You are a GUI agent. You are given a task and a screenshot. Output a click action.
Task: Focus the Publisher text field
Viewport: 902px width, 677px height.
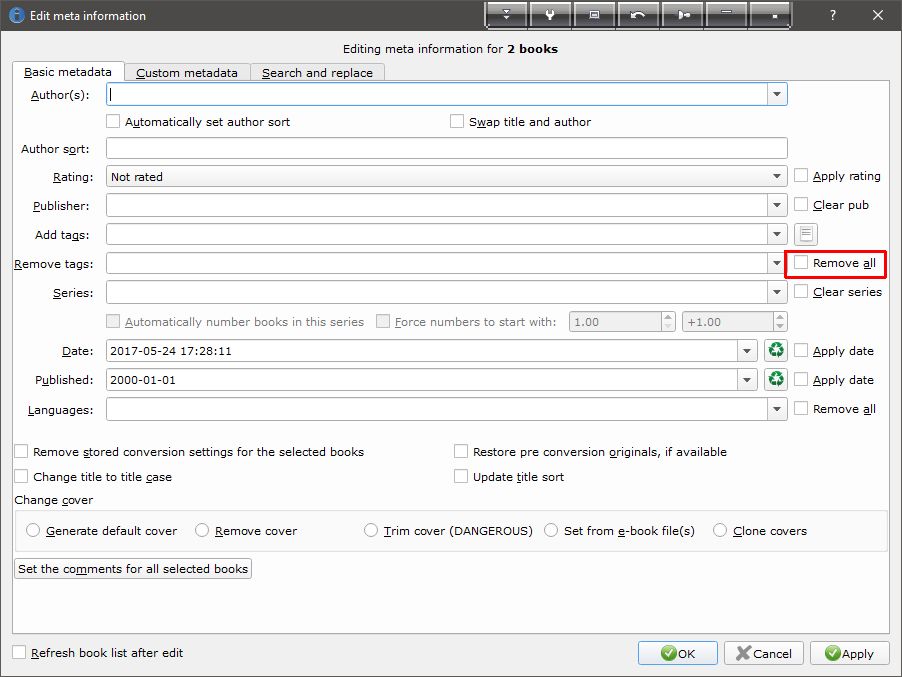(437, 205)
